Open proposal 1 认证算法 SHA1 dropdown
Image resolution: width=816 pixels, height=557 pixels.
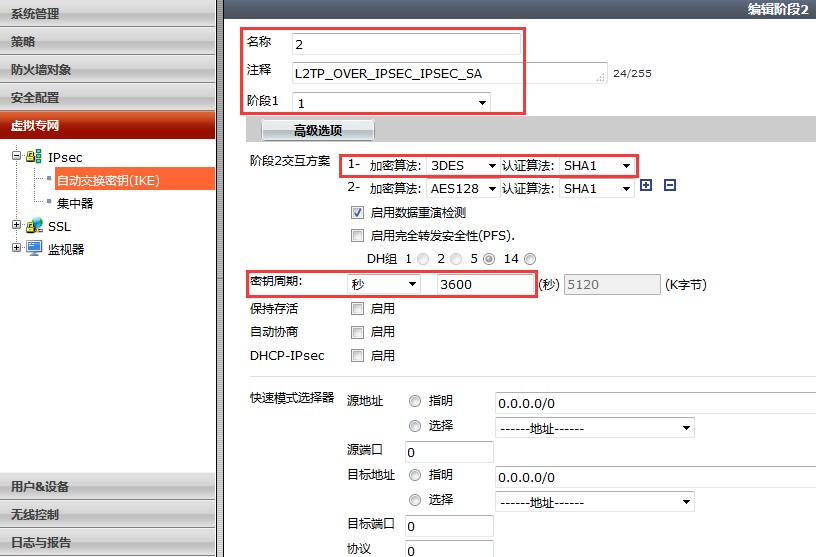click(x=597, y=166)
